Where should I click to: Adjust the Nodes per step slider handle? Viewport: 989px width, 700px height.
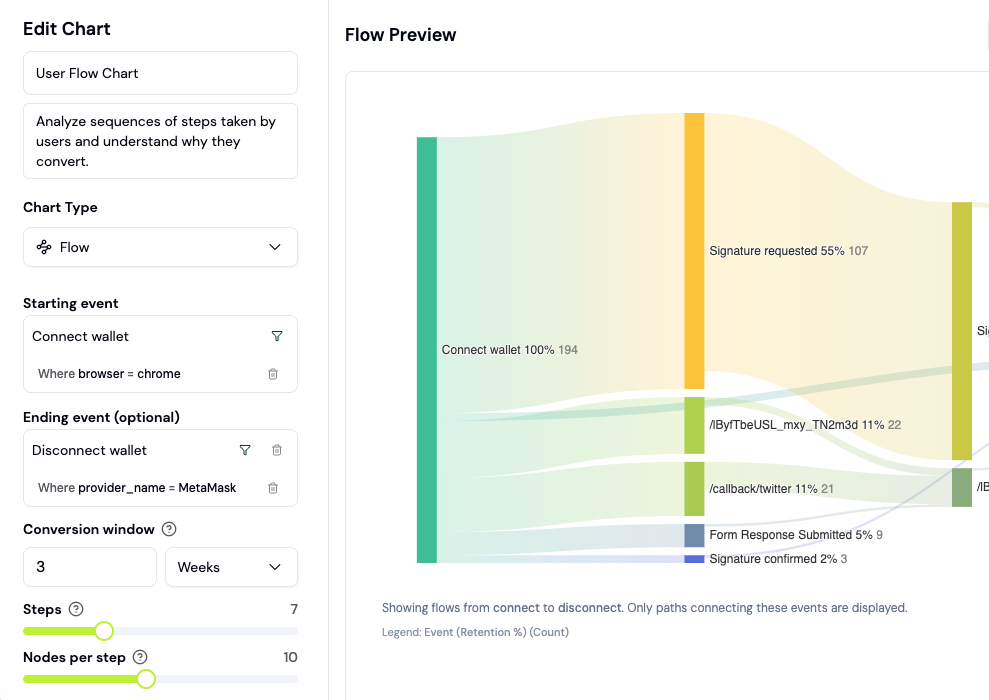pyautogui.click(x=148, y=679)
